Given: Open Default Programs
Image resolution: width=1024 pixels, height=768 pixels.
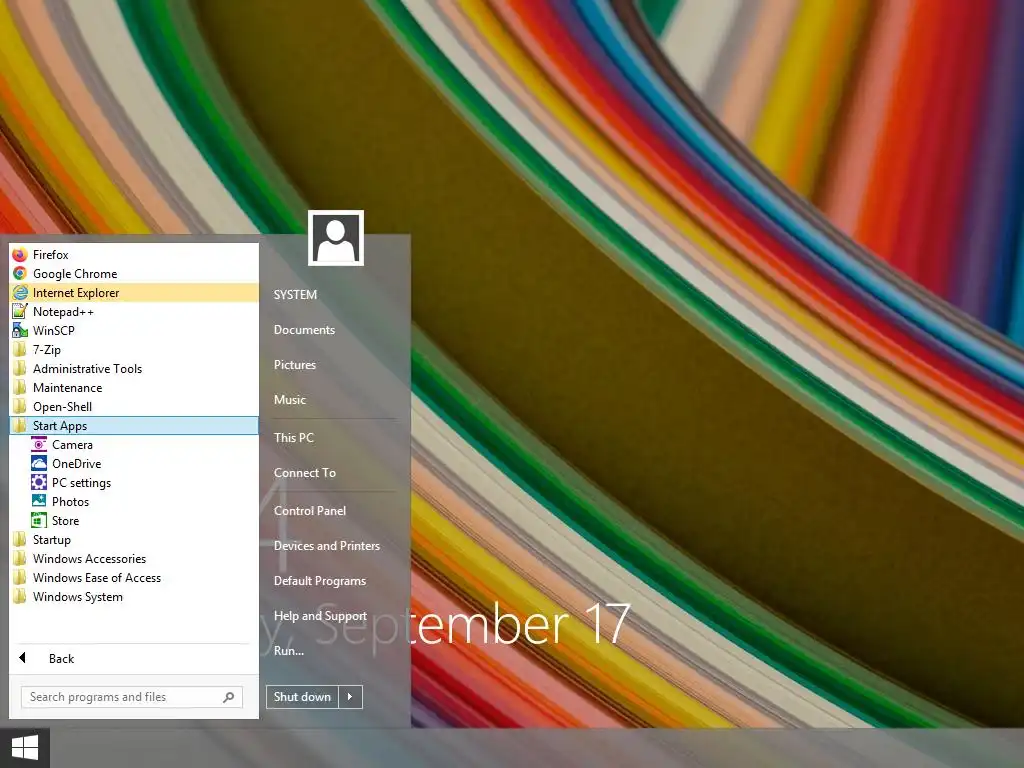Looking at the screenshot, I should pyautogui.click(x=320, y=581).
